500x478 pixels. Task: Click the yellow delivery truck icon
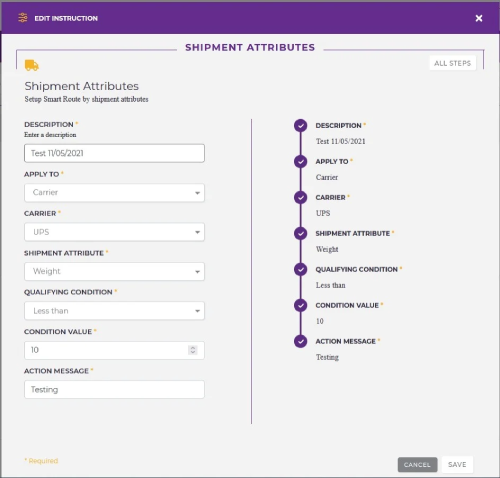(x=32, y=65)
